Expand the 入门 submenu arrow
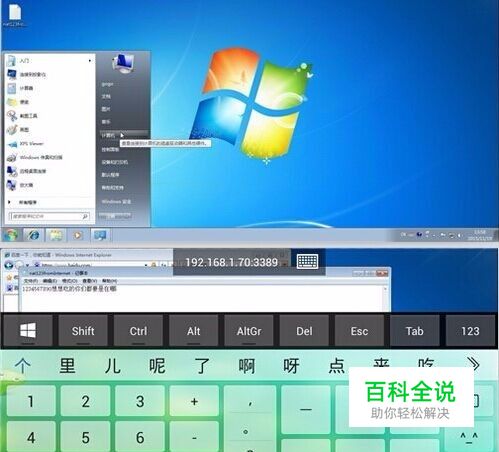This screenshot has width=499, height=452. [x=90, y=61]
